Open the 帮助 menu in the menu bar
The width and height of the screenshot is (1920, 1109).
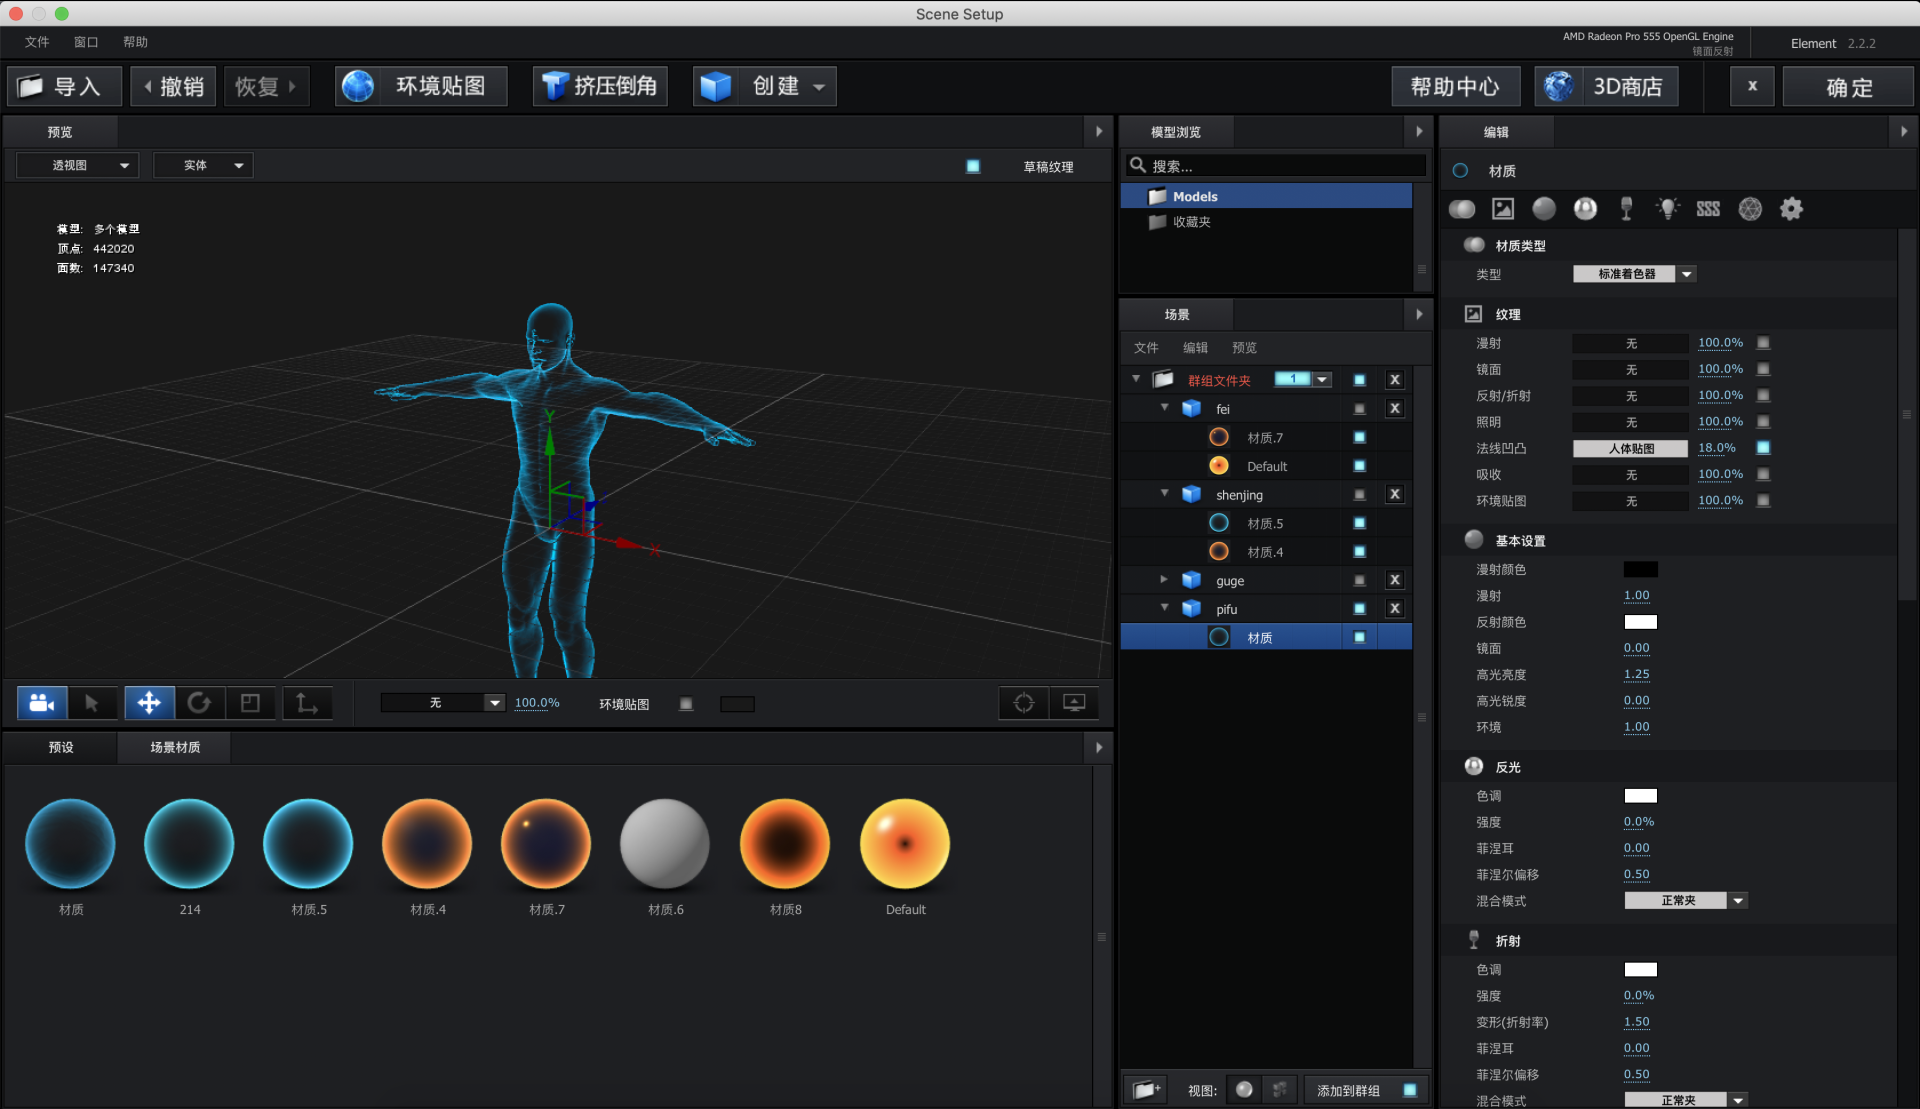[x=135, y=42]
